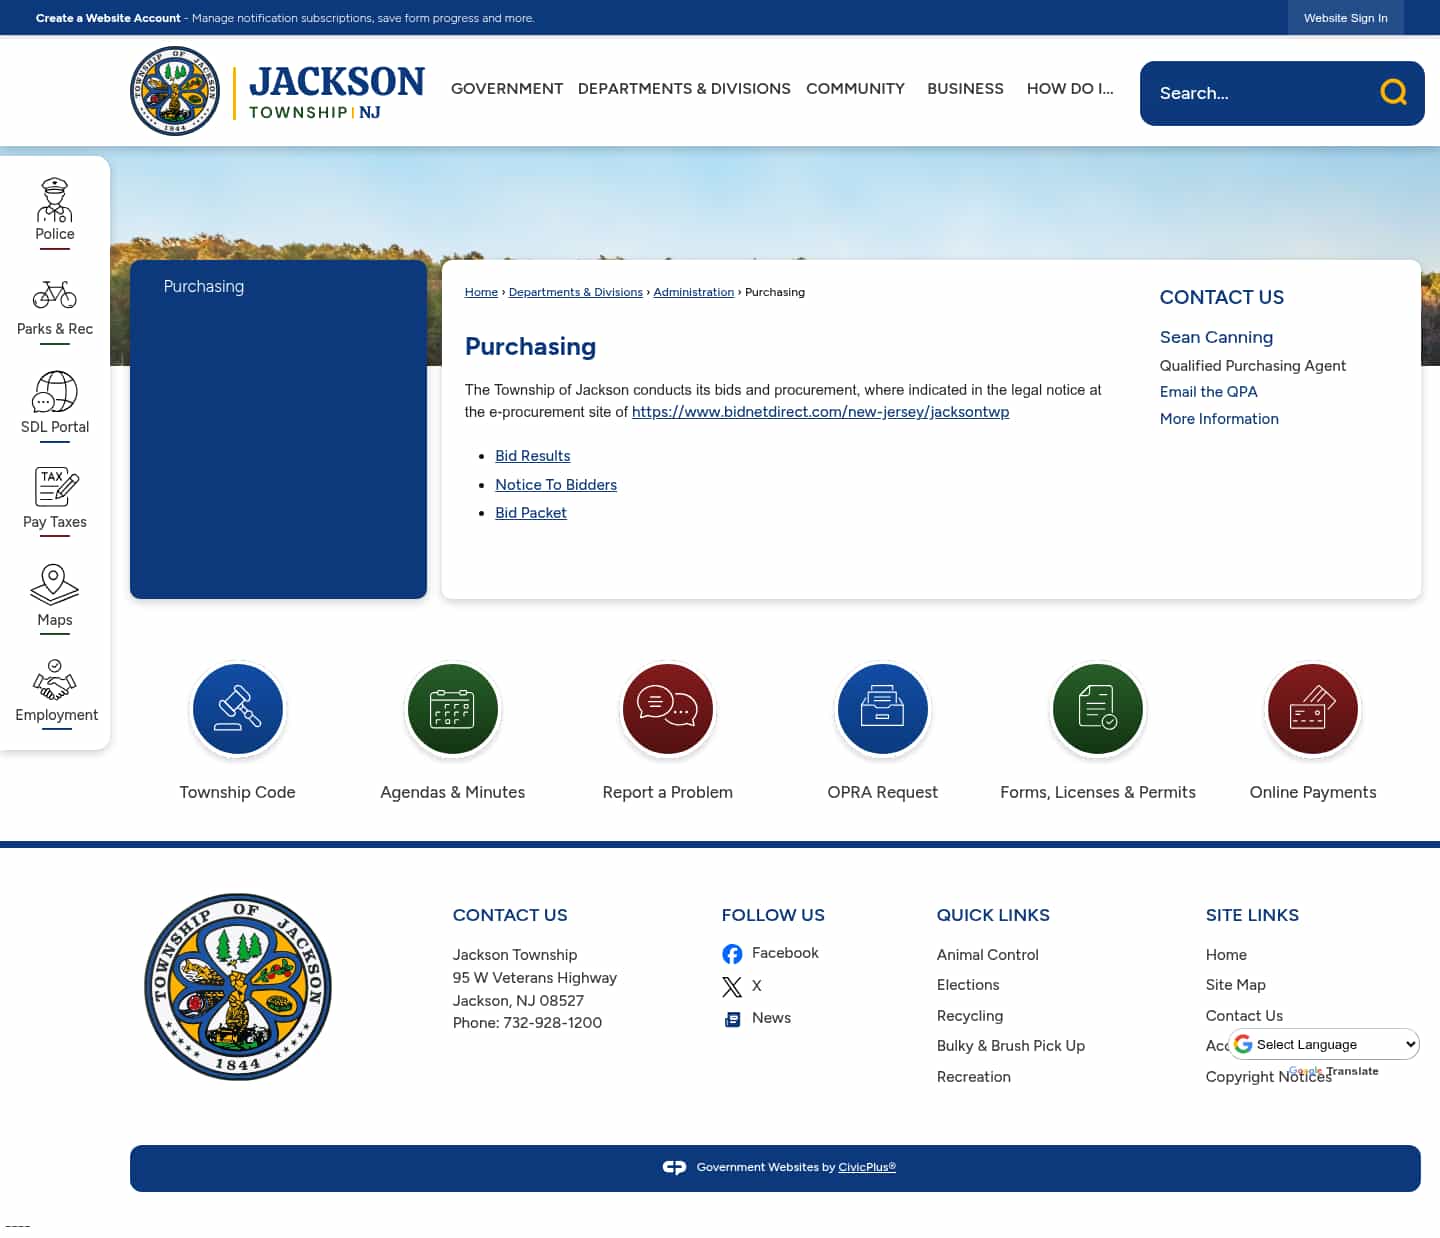This screenshot has width=1440, height=1238.
Task: Open the Maps location pin icon
Action: pos(55,583)
